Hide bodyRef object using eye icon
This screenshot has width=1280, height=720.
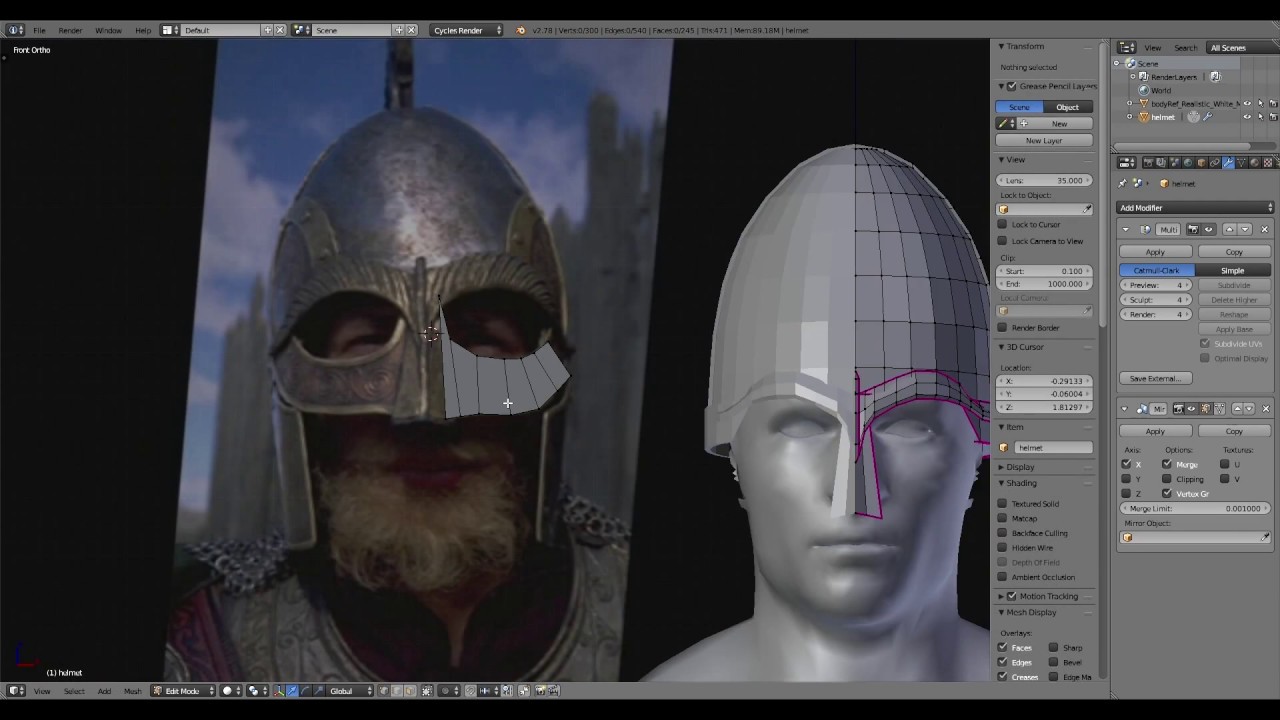(x=1247, y=103)
